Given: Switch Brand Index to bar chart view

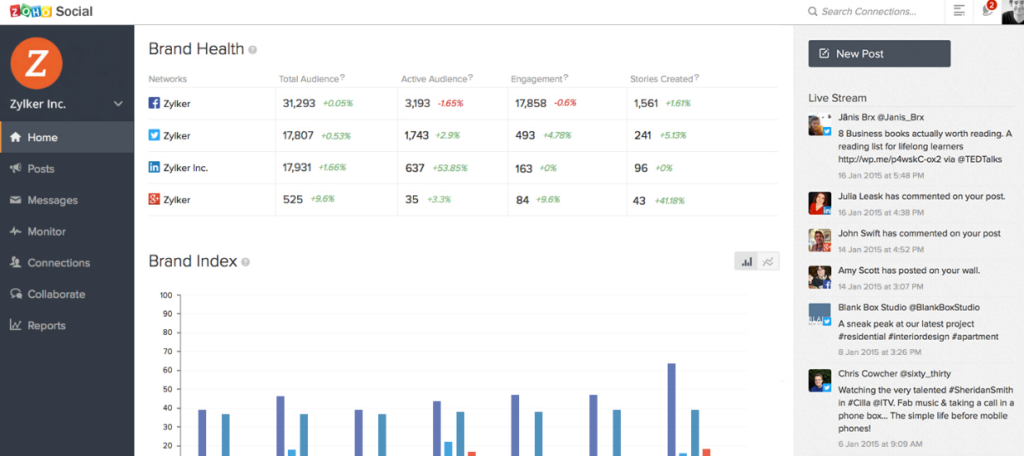Looking at the screenshot, I should click(746, 262).
